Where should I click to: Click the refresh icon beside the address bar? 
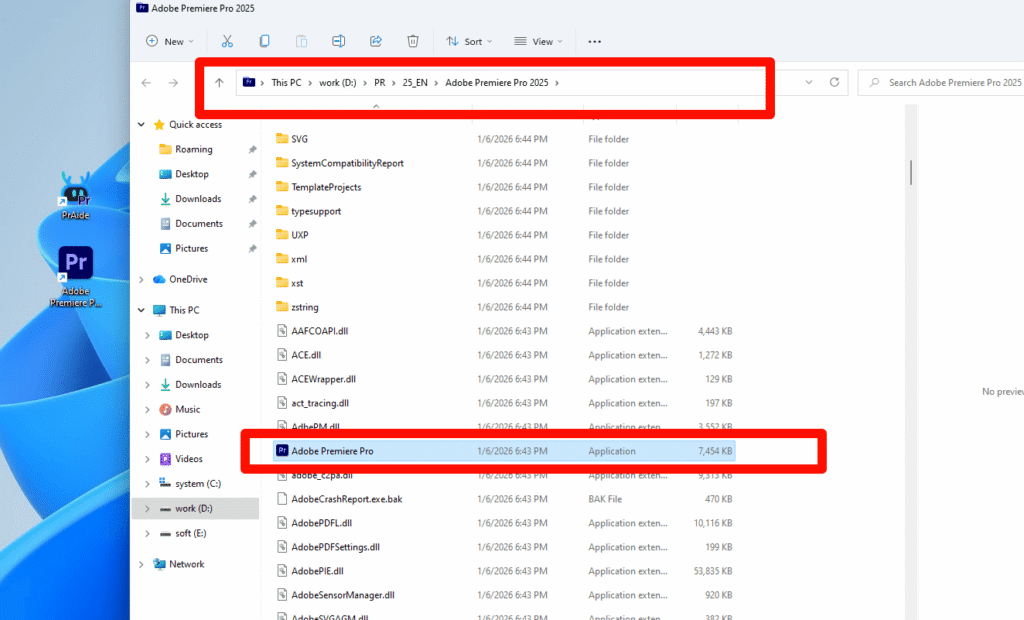pyautogui.click(x=834, y=83)
